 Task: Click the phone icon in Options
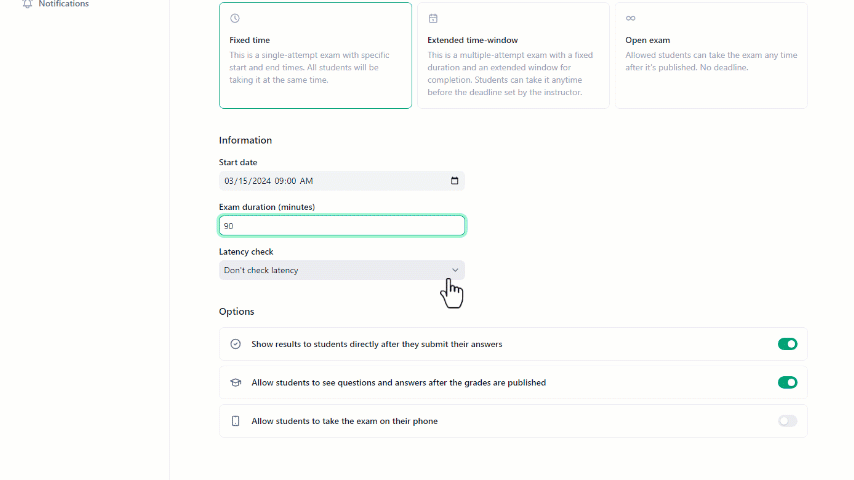pos(235,421)
